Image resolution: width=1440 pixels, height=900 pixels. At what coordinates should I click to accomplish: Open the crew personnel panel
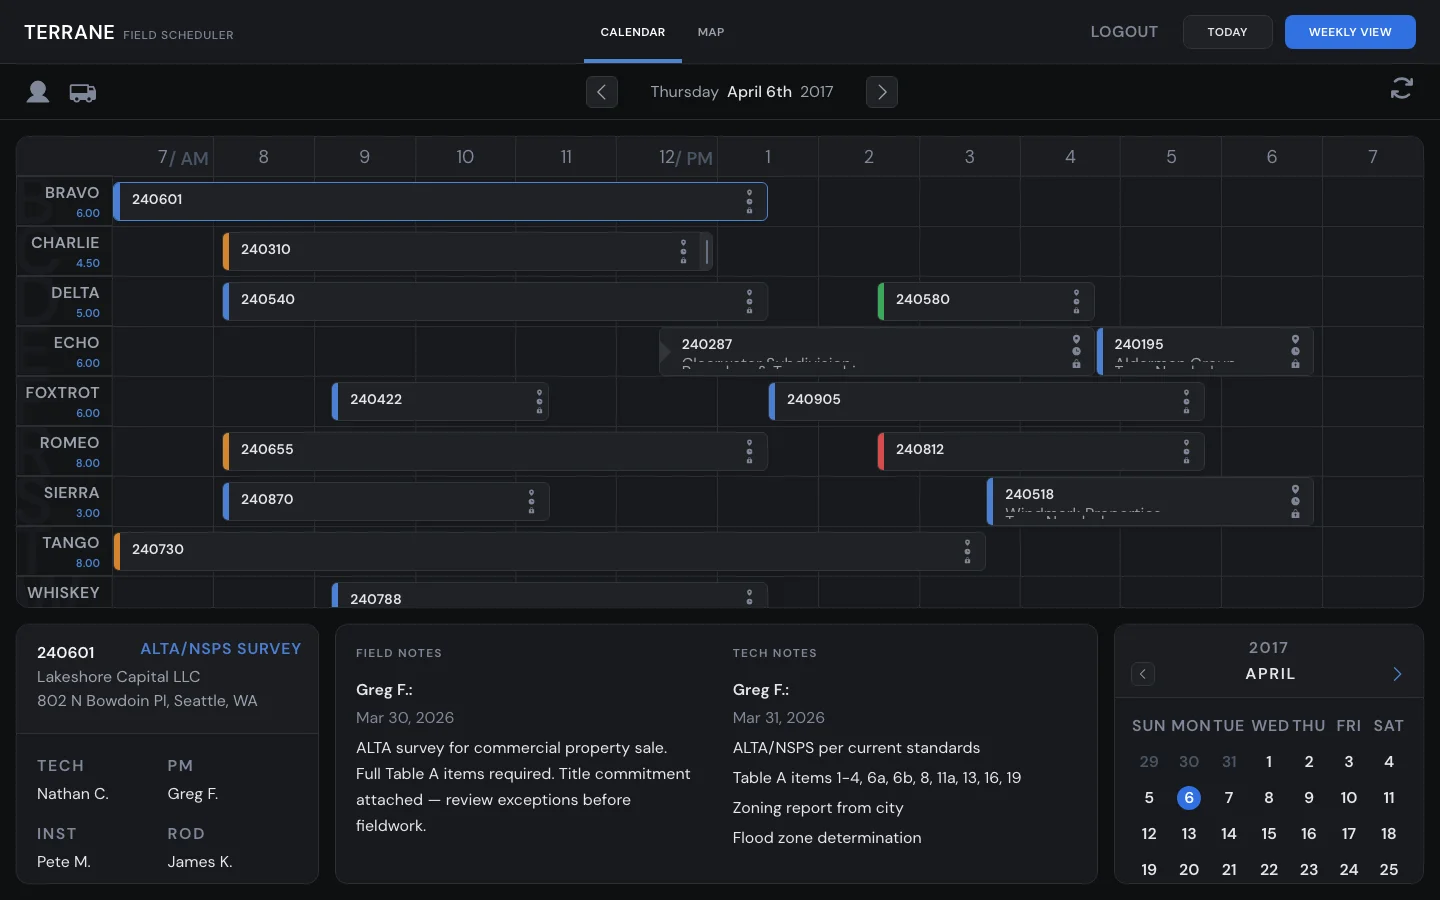click(37, 92)
